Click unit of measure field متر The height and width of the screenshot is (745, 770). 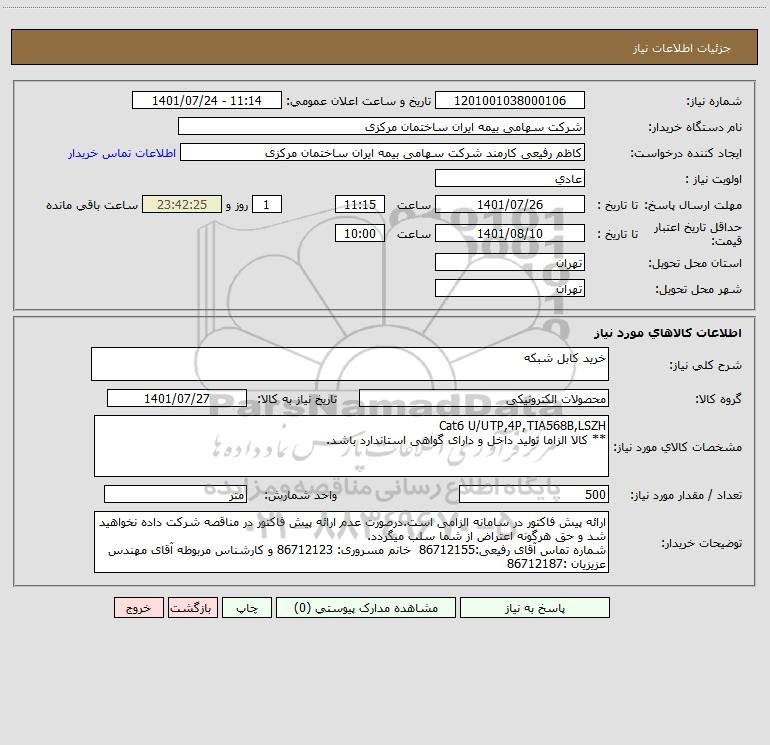coord(175,495)
